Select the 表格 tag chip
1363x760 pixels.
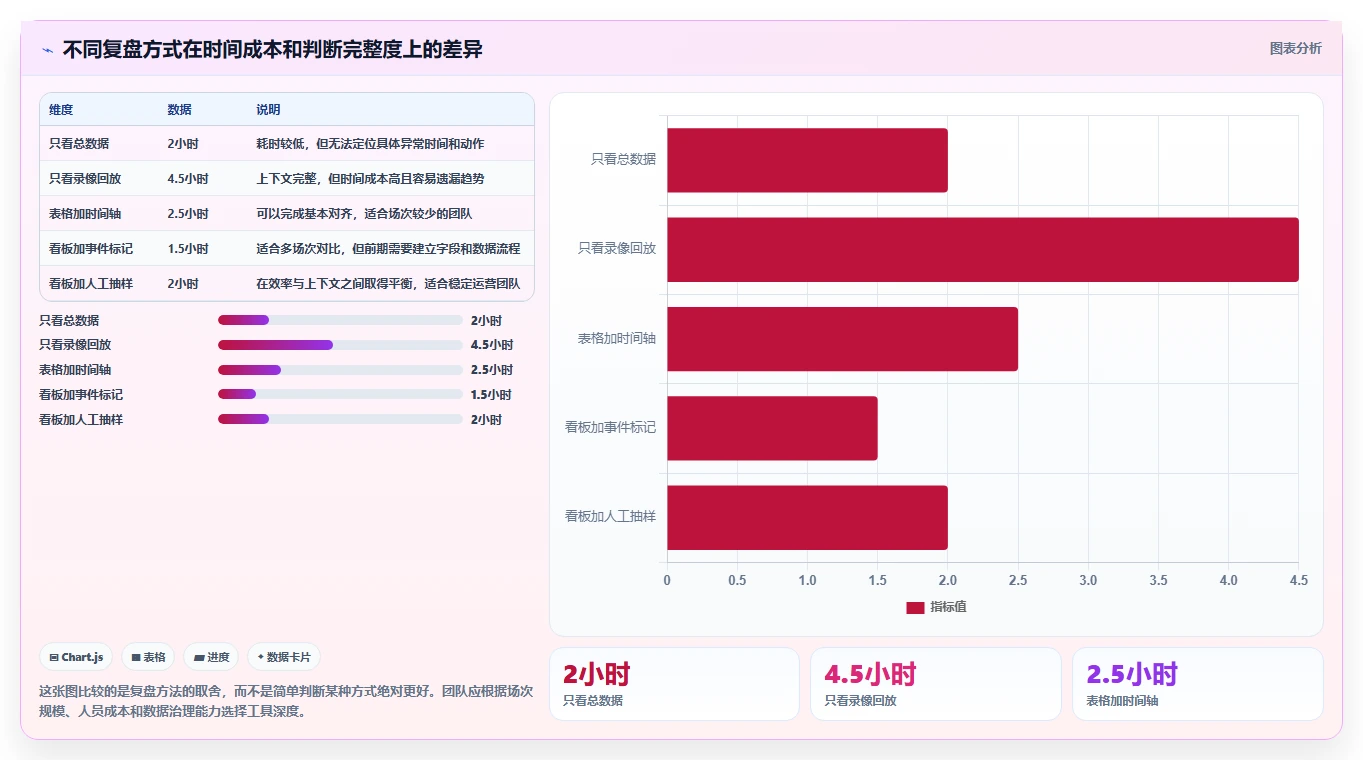[148, 657]
